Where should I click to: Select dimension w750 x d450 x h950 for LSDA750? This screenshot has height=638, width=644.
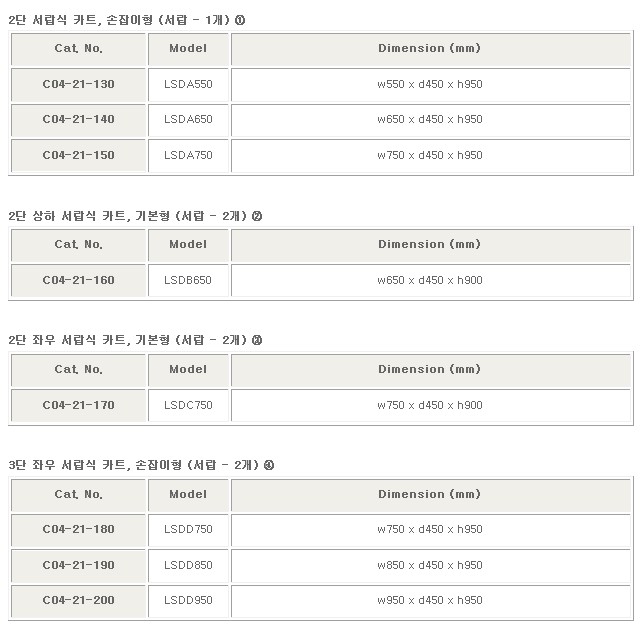click(x=430, y=156)
